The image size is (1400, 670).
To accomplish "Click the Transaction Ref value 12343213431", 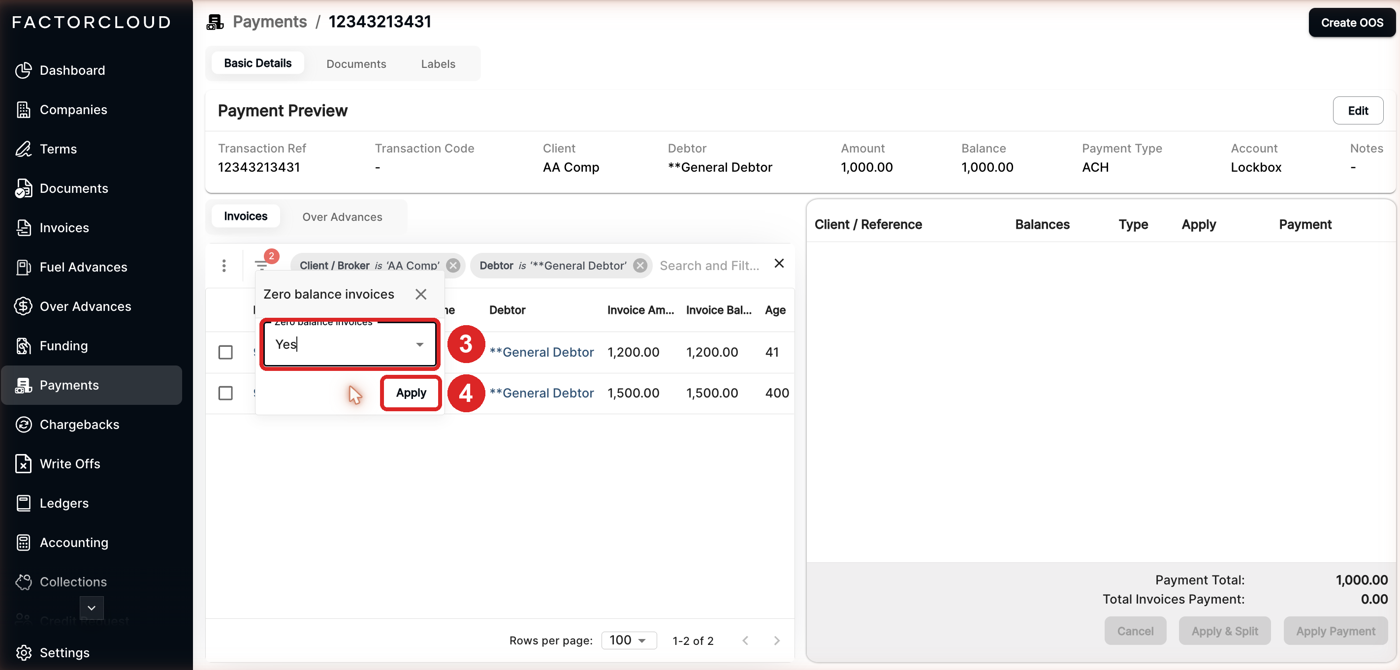I will 259,168.
